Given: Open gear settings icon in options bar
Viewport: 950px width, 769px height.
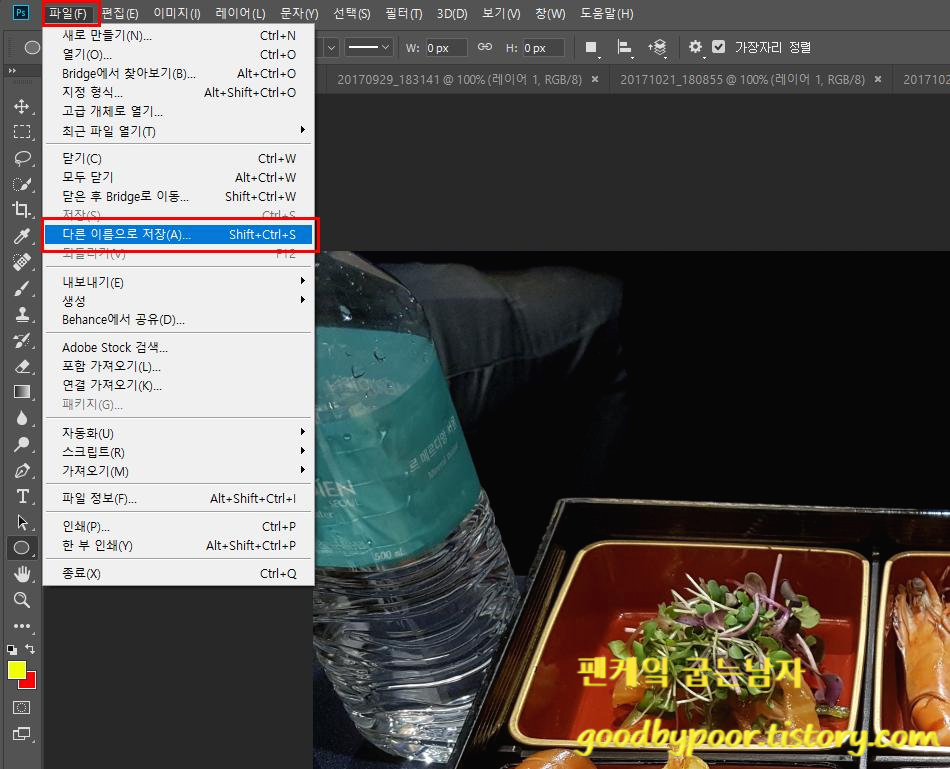Looking at the screenshot, I should pos(696,47).
